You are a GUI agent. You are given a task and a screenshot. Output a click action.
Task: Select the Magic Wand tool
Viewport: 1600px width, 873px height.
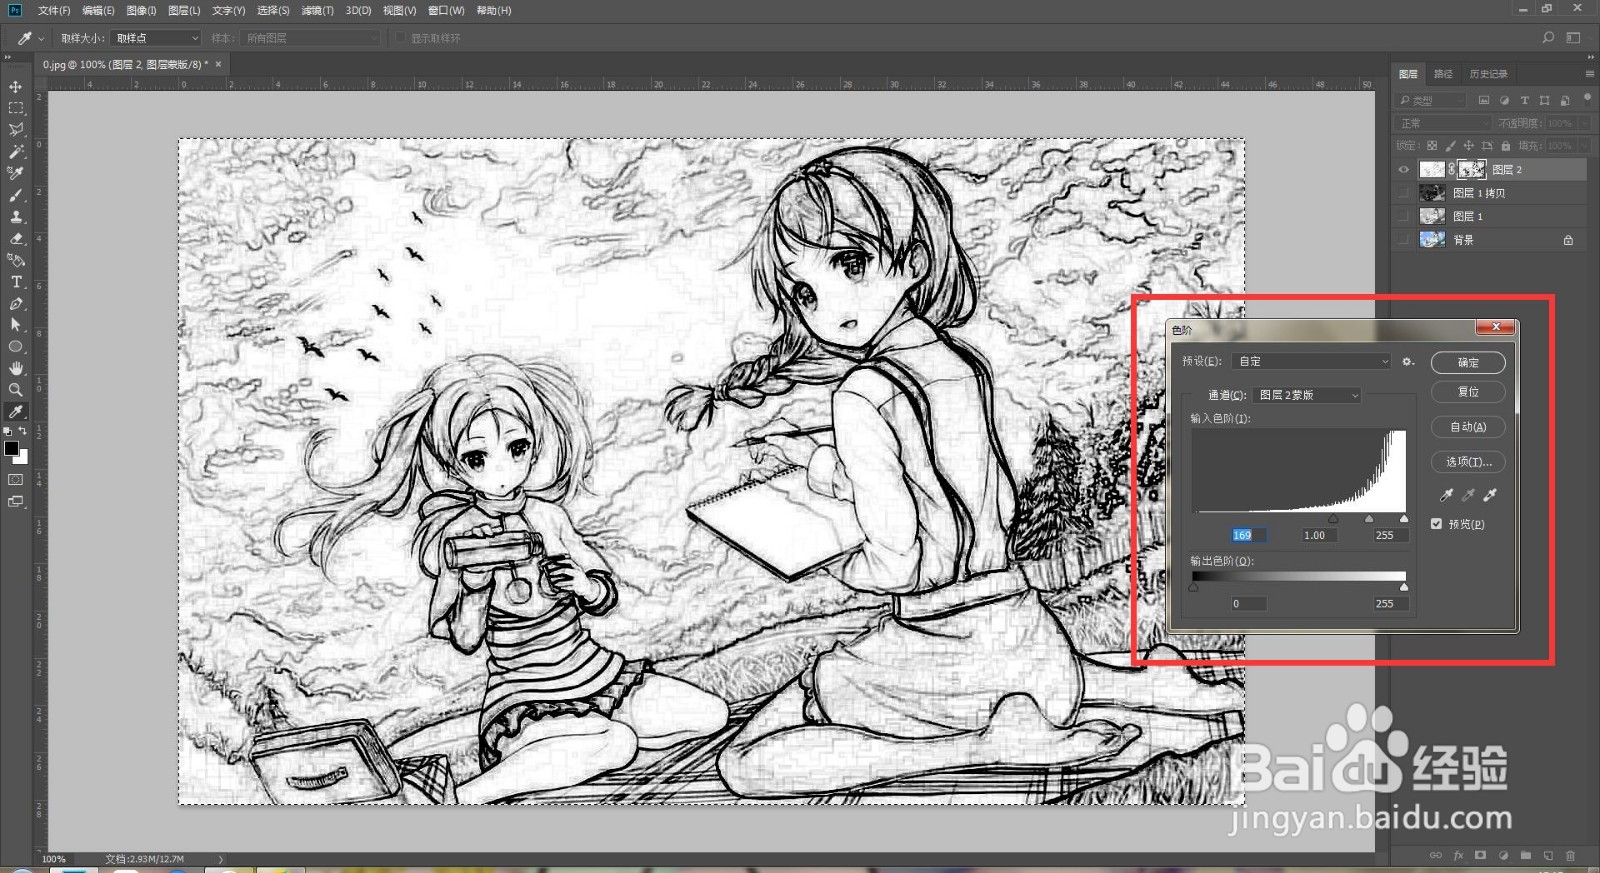pos(16,152)
